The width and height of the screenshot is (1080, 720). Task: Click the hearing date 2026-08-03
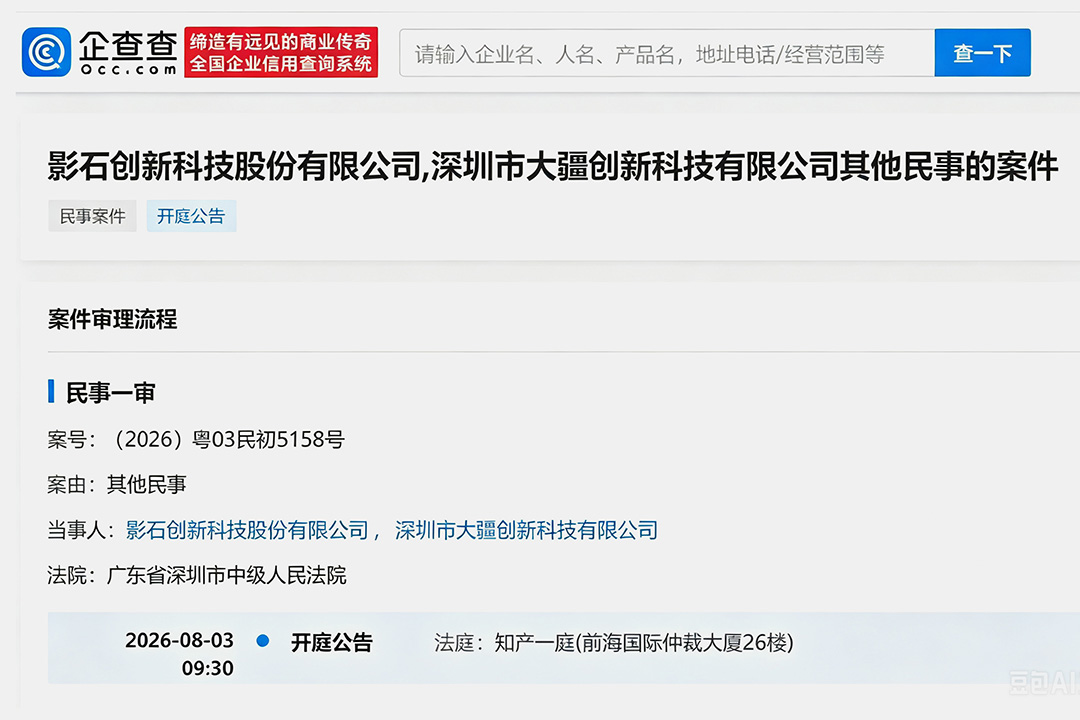(x=179, y=640)
